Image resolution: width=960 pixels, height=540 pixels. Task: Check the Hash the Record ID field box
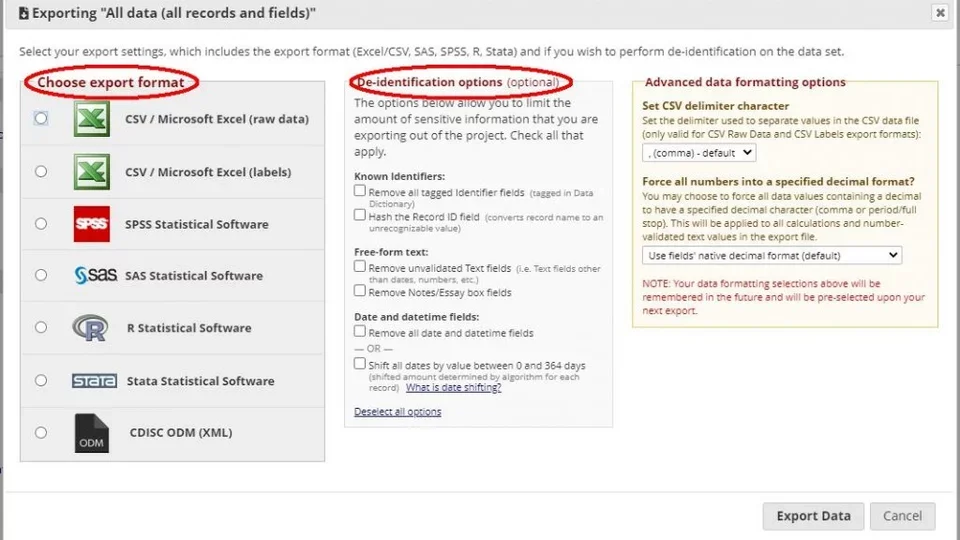click(360, 215)
